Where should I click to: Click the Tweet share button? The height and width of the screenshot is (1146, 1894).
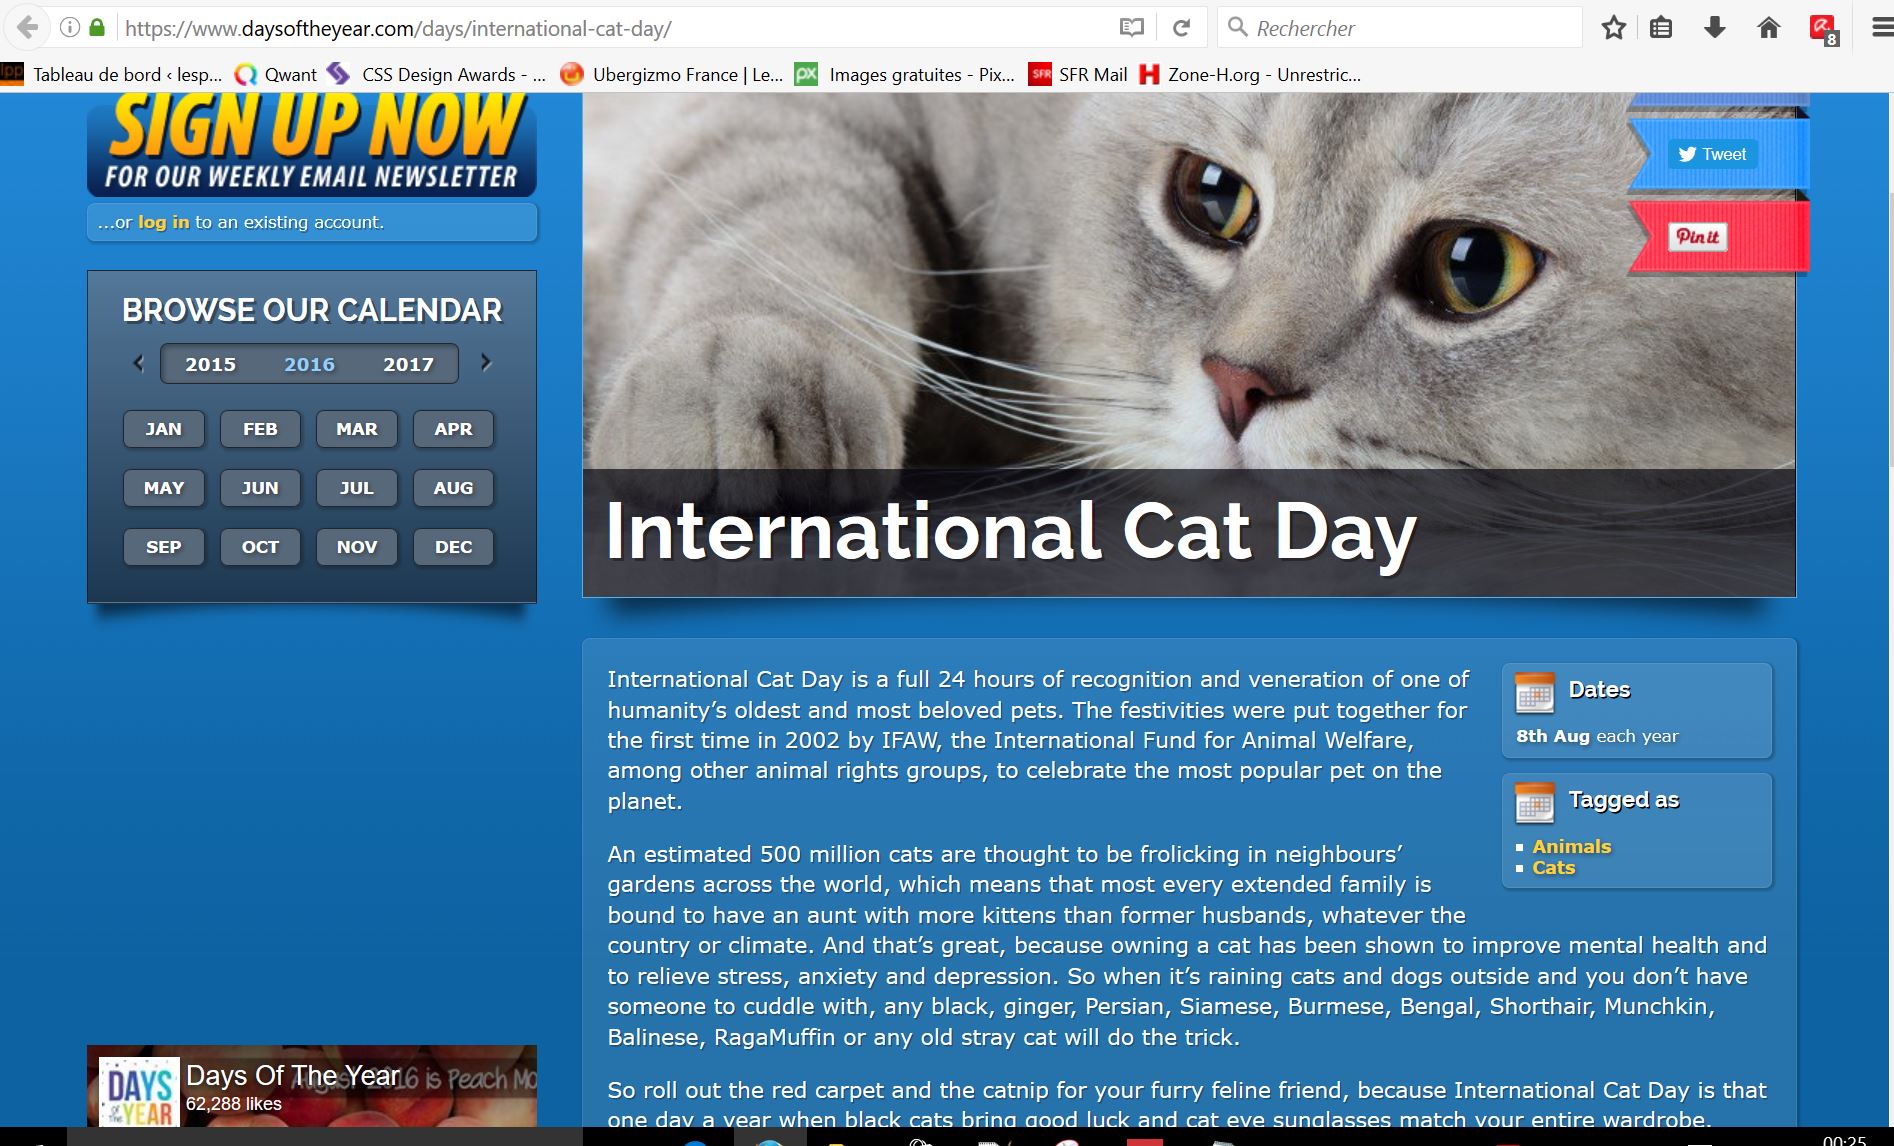[x=1712, y=154]
